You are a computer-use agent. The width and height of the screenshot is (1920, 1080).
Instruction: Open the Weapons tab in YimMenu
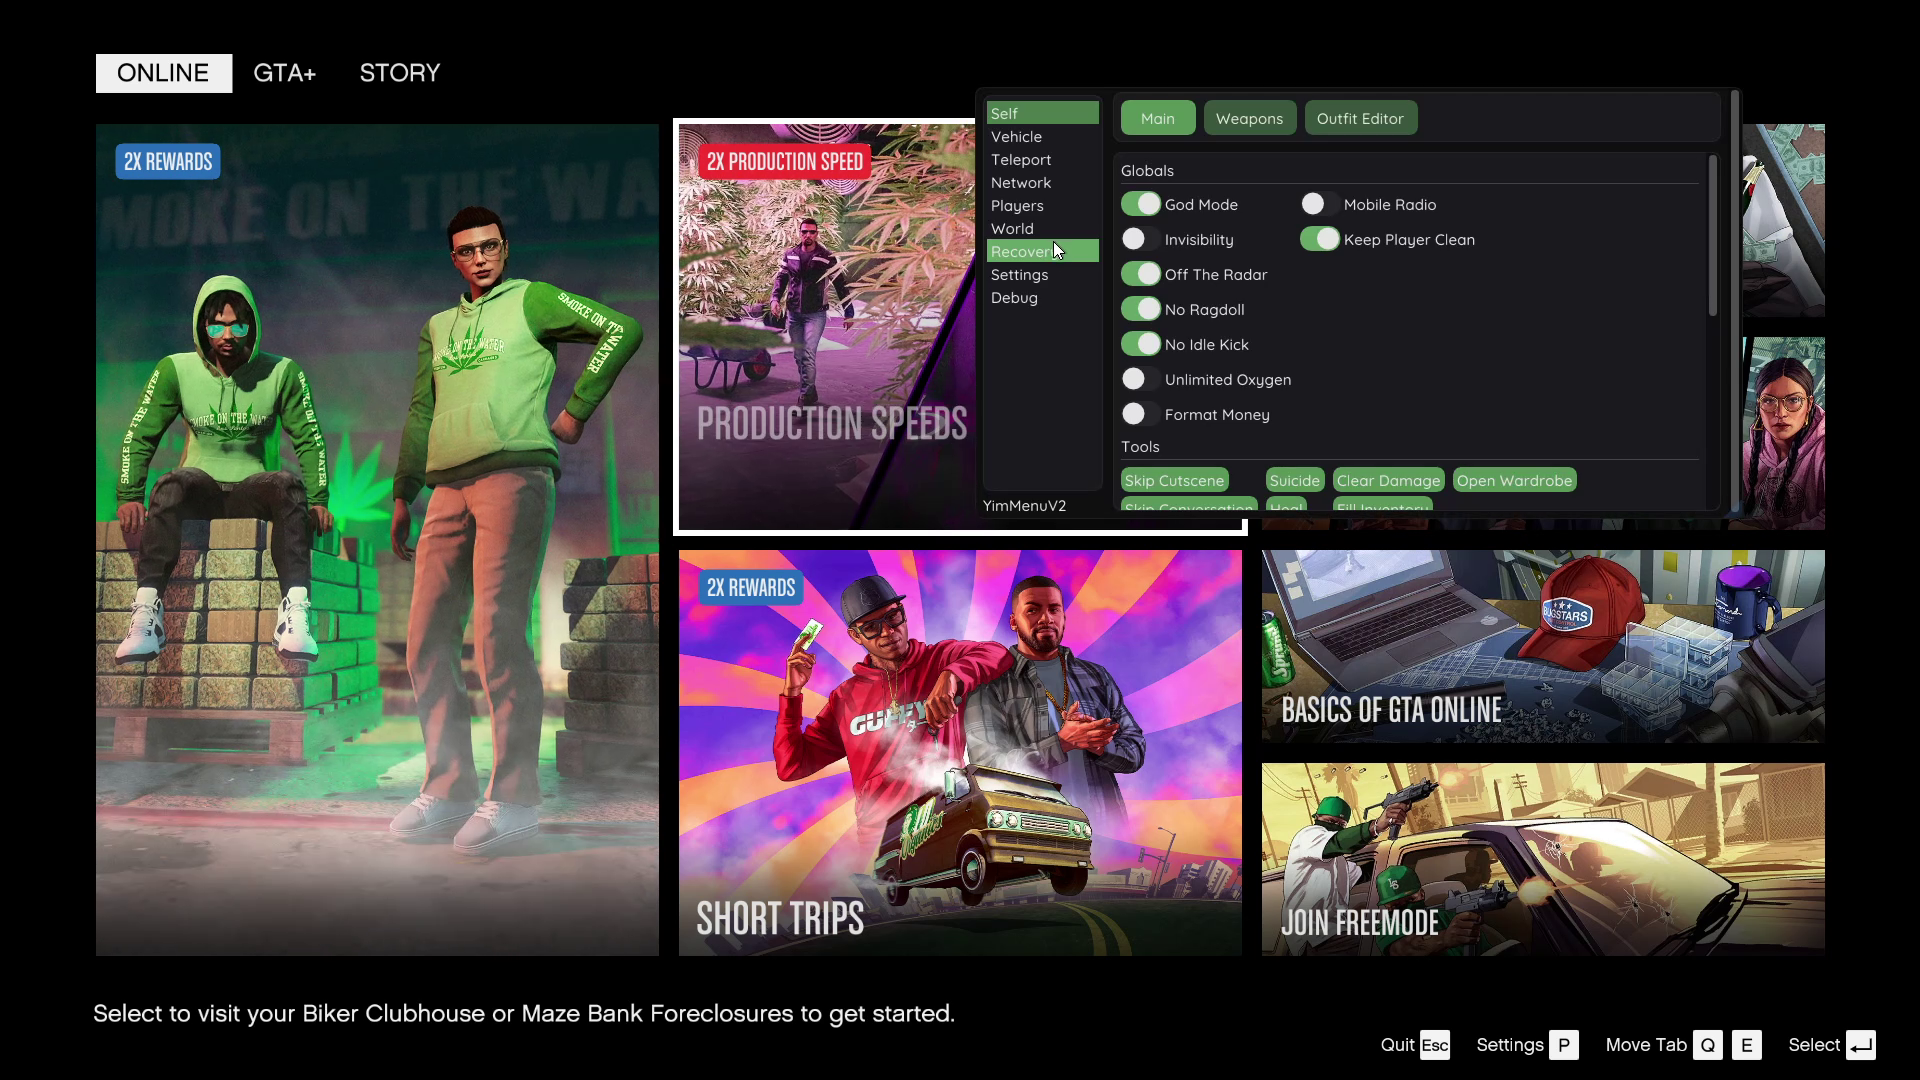click(1249, 118)
